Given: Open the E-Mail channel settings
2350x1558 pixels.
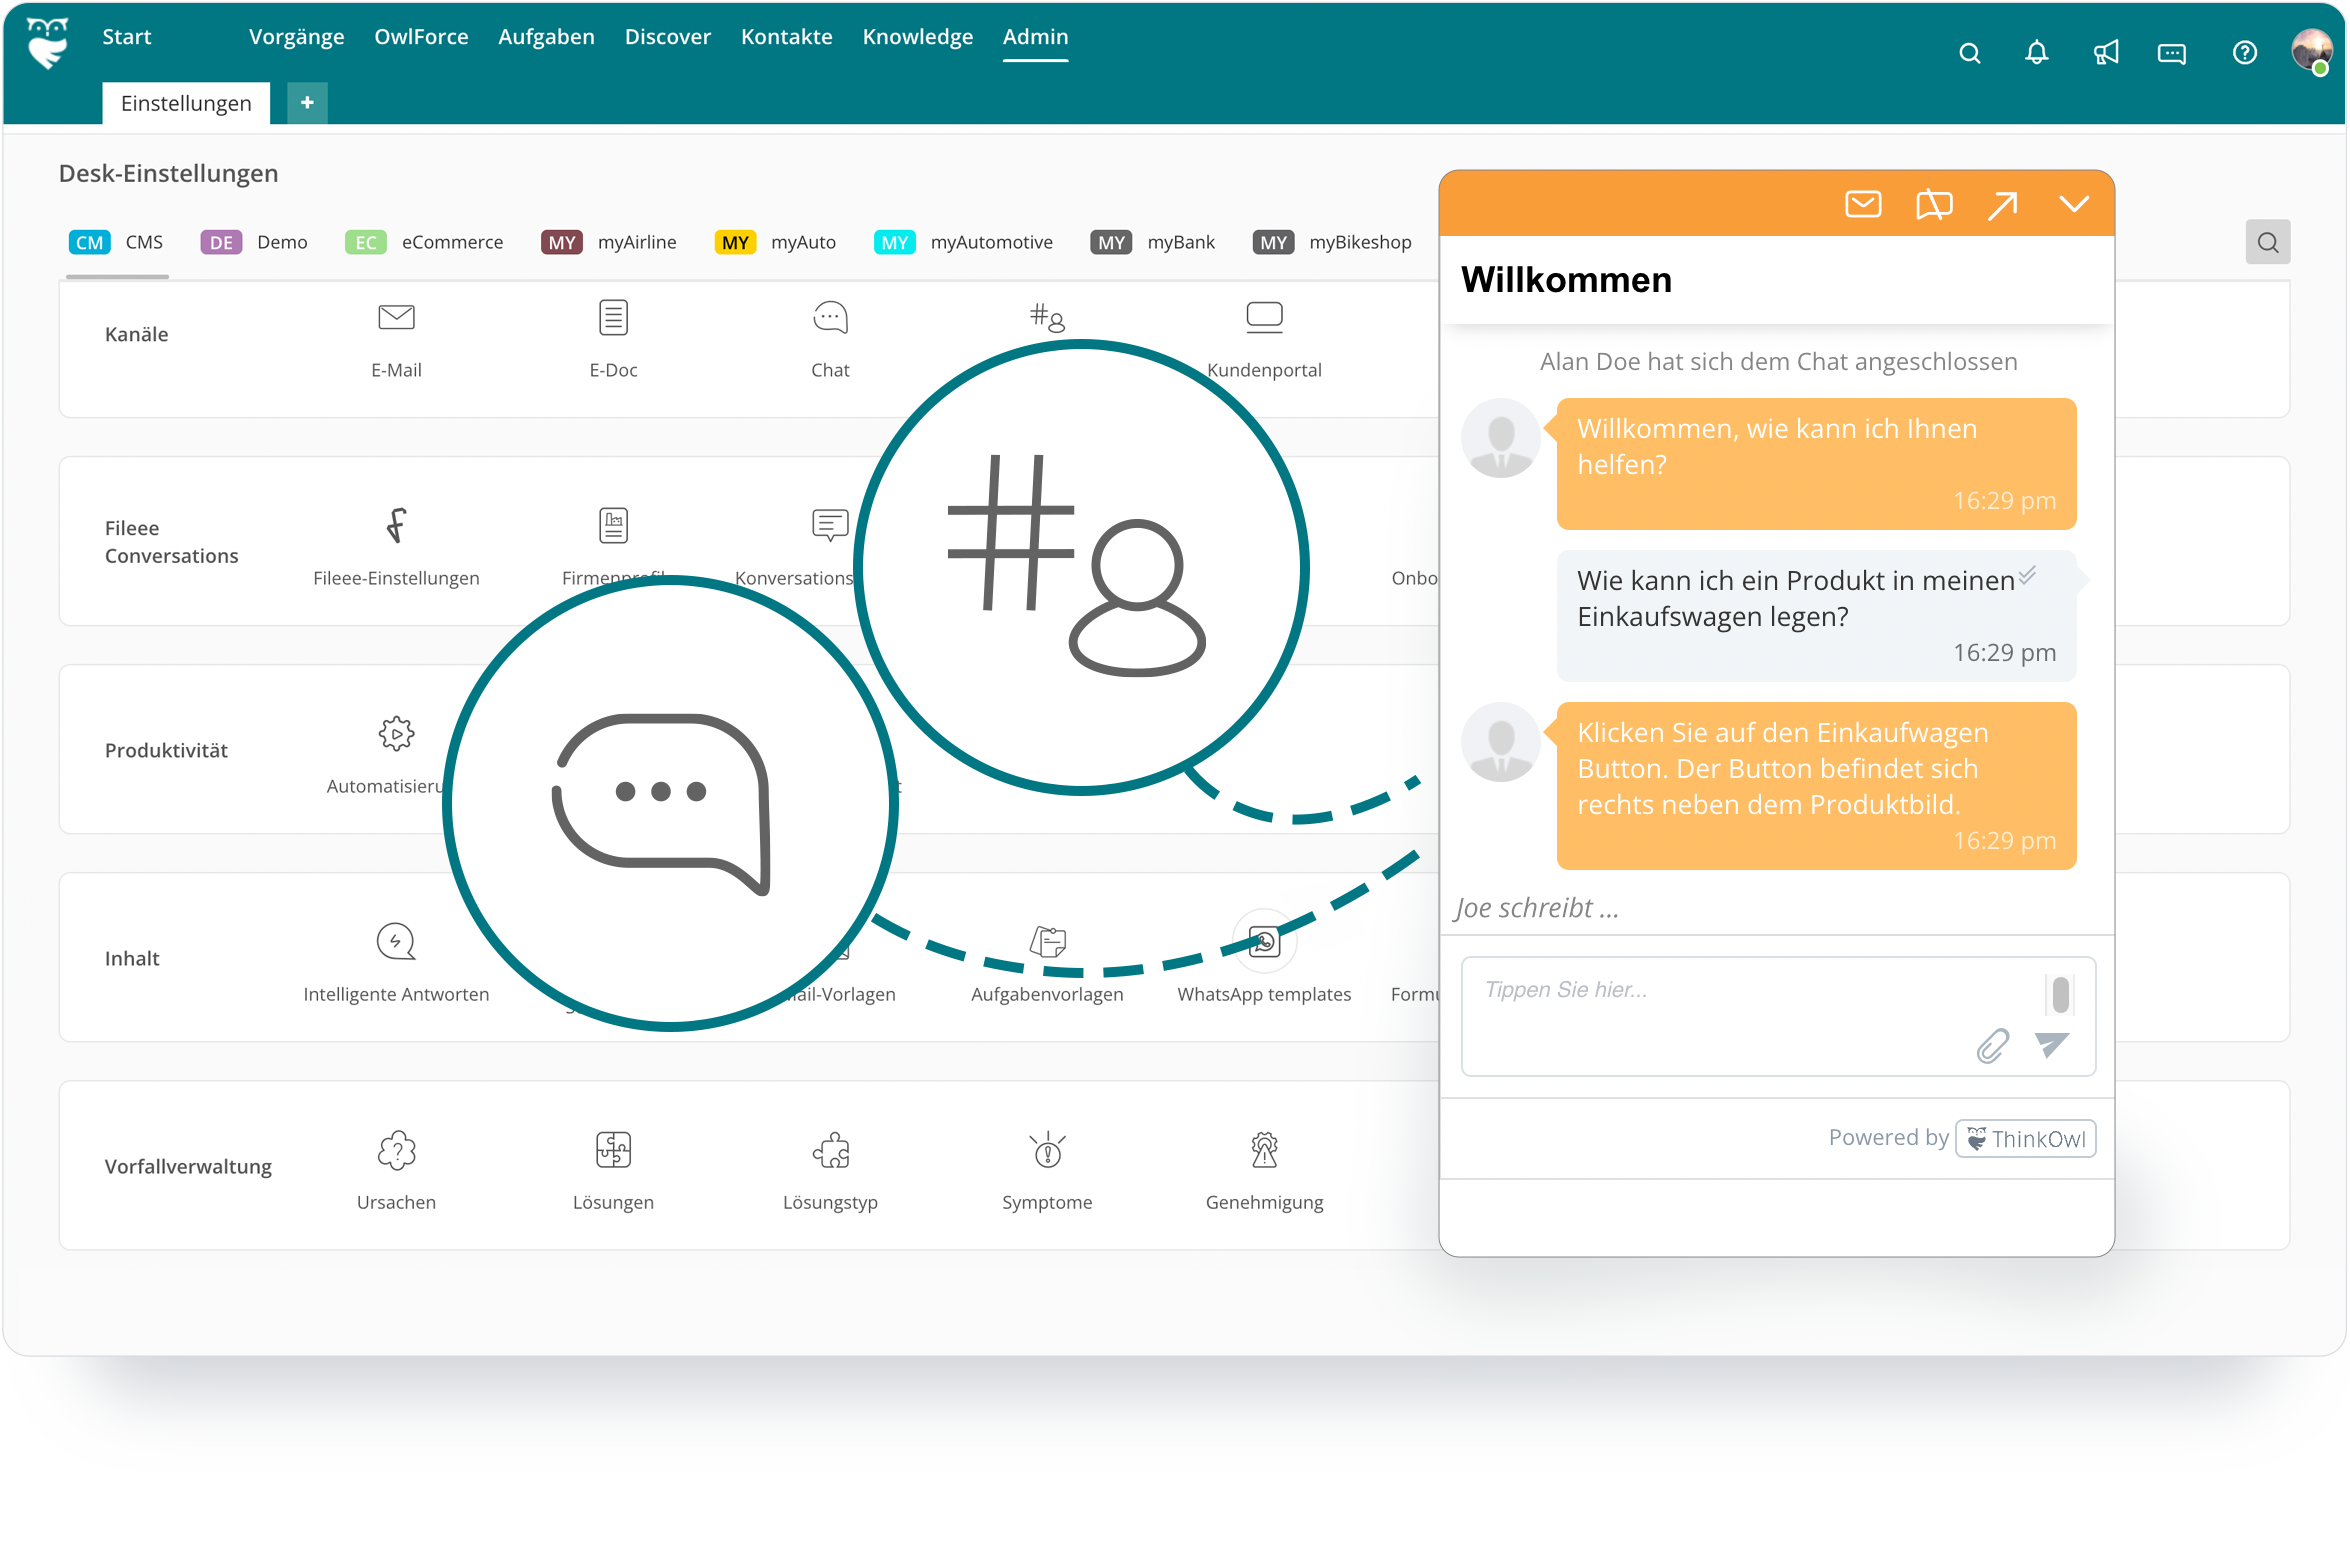Looking at the screenshot, I should click(x=395, y=334).
